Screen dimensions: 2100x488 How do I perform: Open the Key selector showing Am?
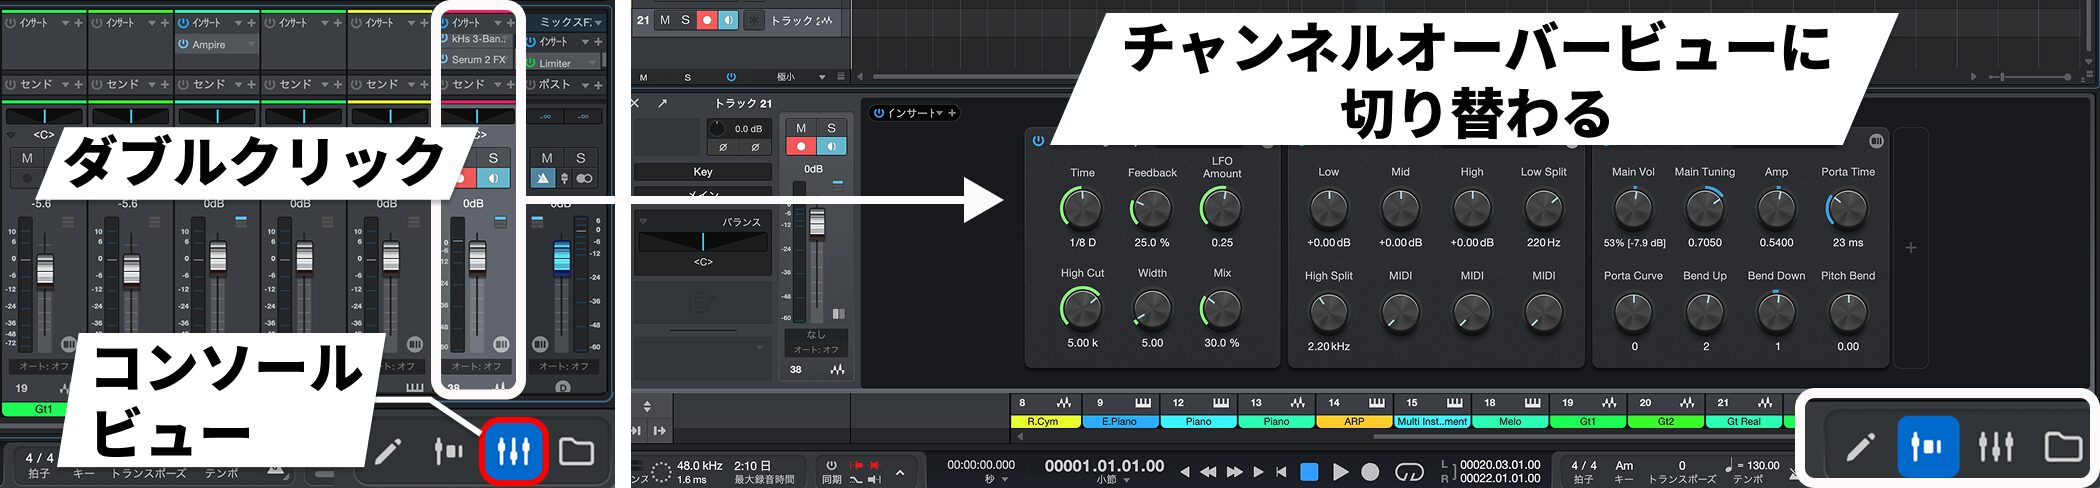(x=1624, y=466)
